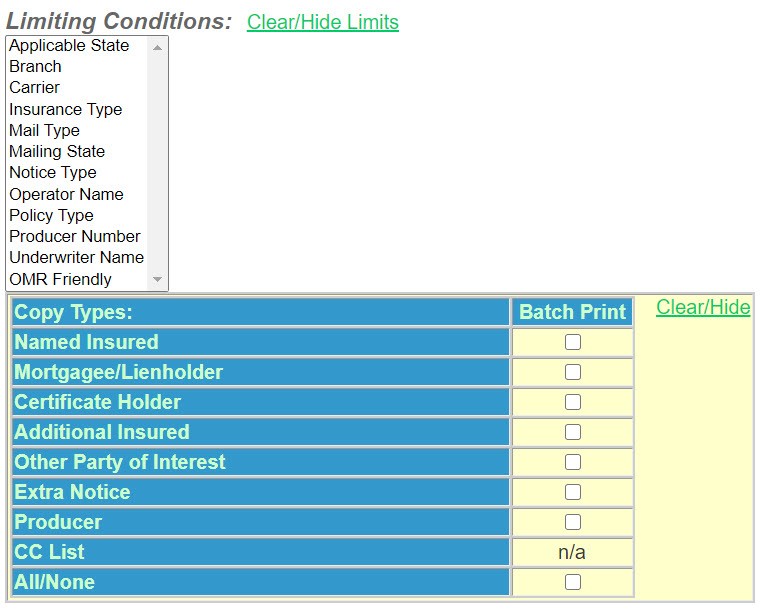Choose Branch from the limiting conditions list
Image resolution: width=764 pixels, height=615 pixels.
pos(35,66)
